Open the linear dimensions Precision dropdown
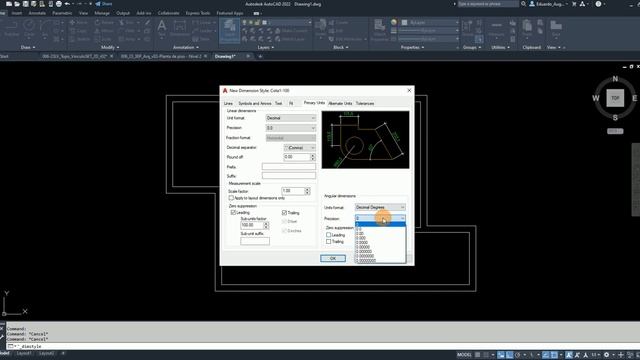 tap(291, 128)
